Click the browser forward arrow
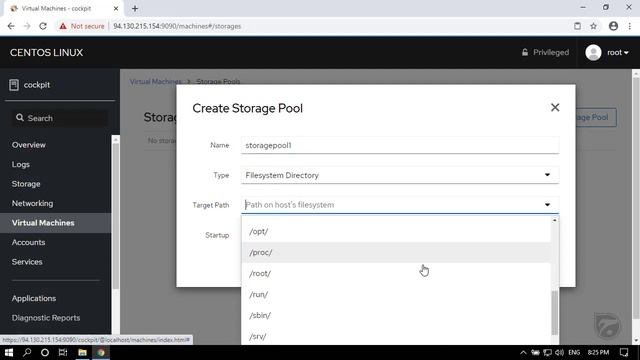The height and width of the screenshot is (360, 640). 27,26
